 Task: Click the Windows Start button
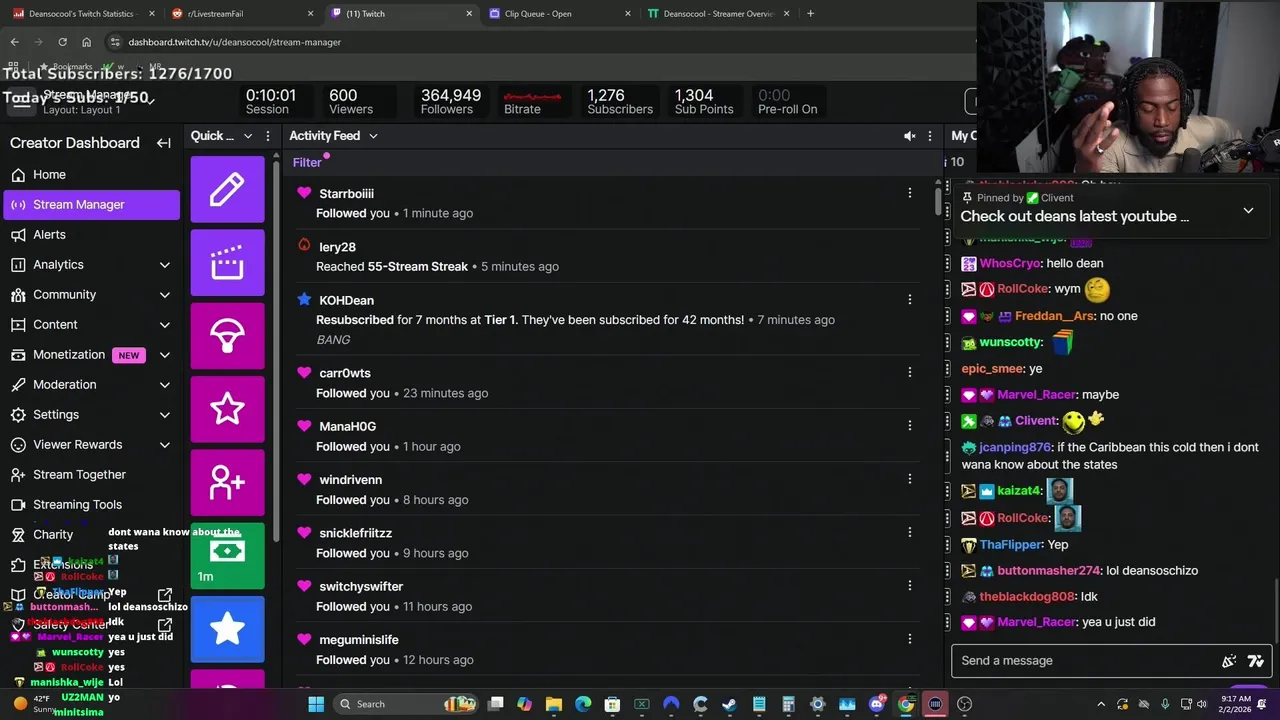point(316,704)
